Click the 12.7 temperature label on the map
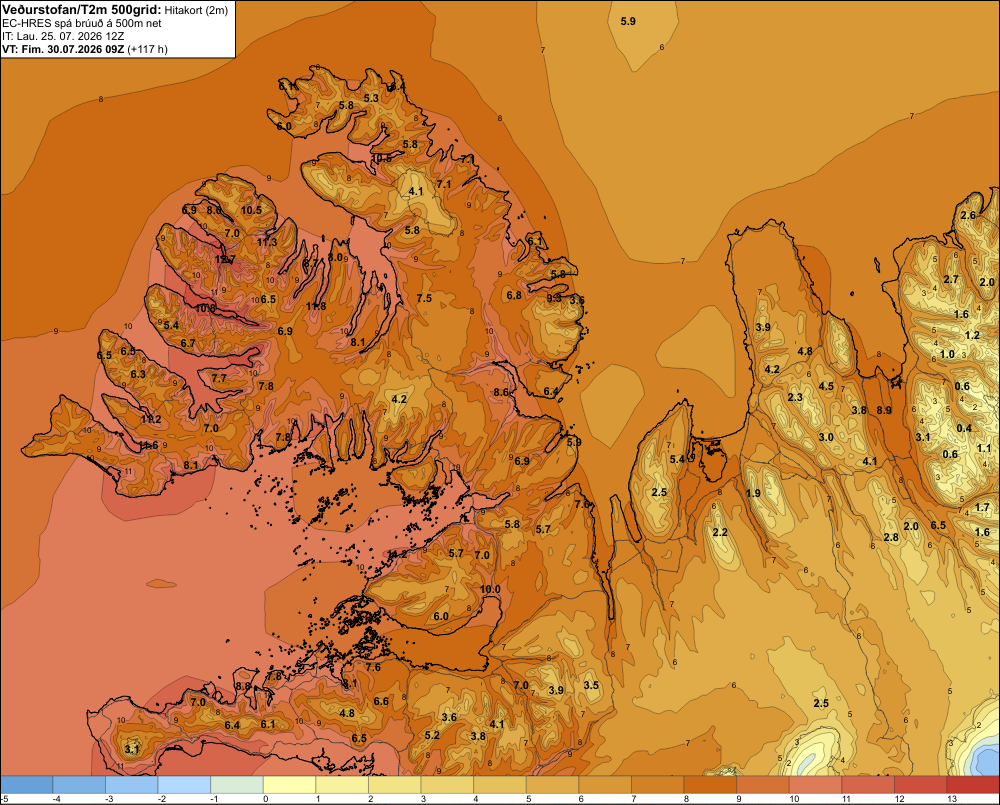This screenshot has height=805, width=1000. click(x=225, y=260)
